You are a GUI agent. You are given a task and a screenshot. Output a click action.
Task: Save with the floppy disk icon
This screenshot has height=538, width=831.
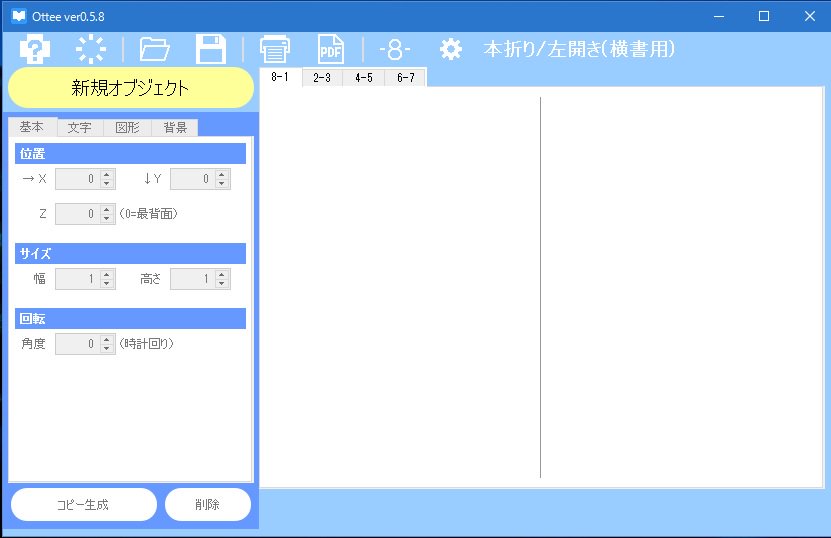pos(210,49)
